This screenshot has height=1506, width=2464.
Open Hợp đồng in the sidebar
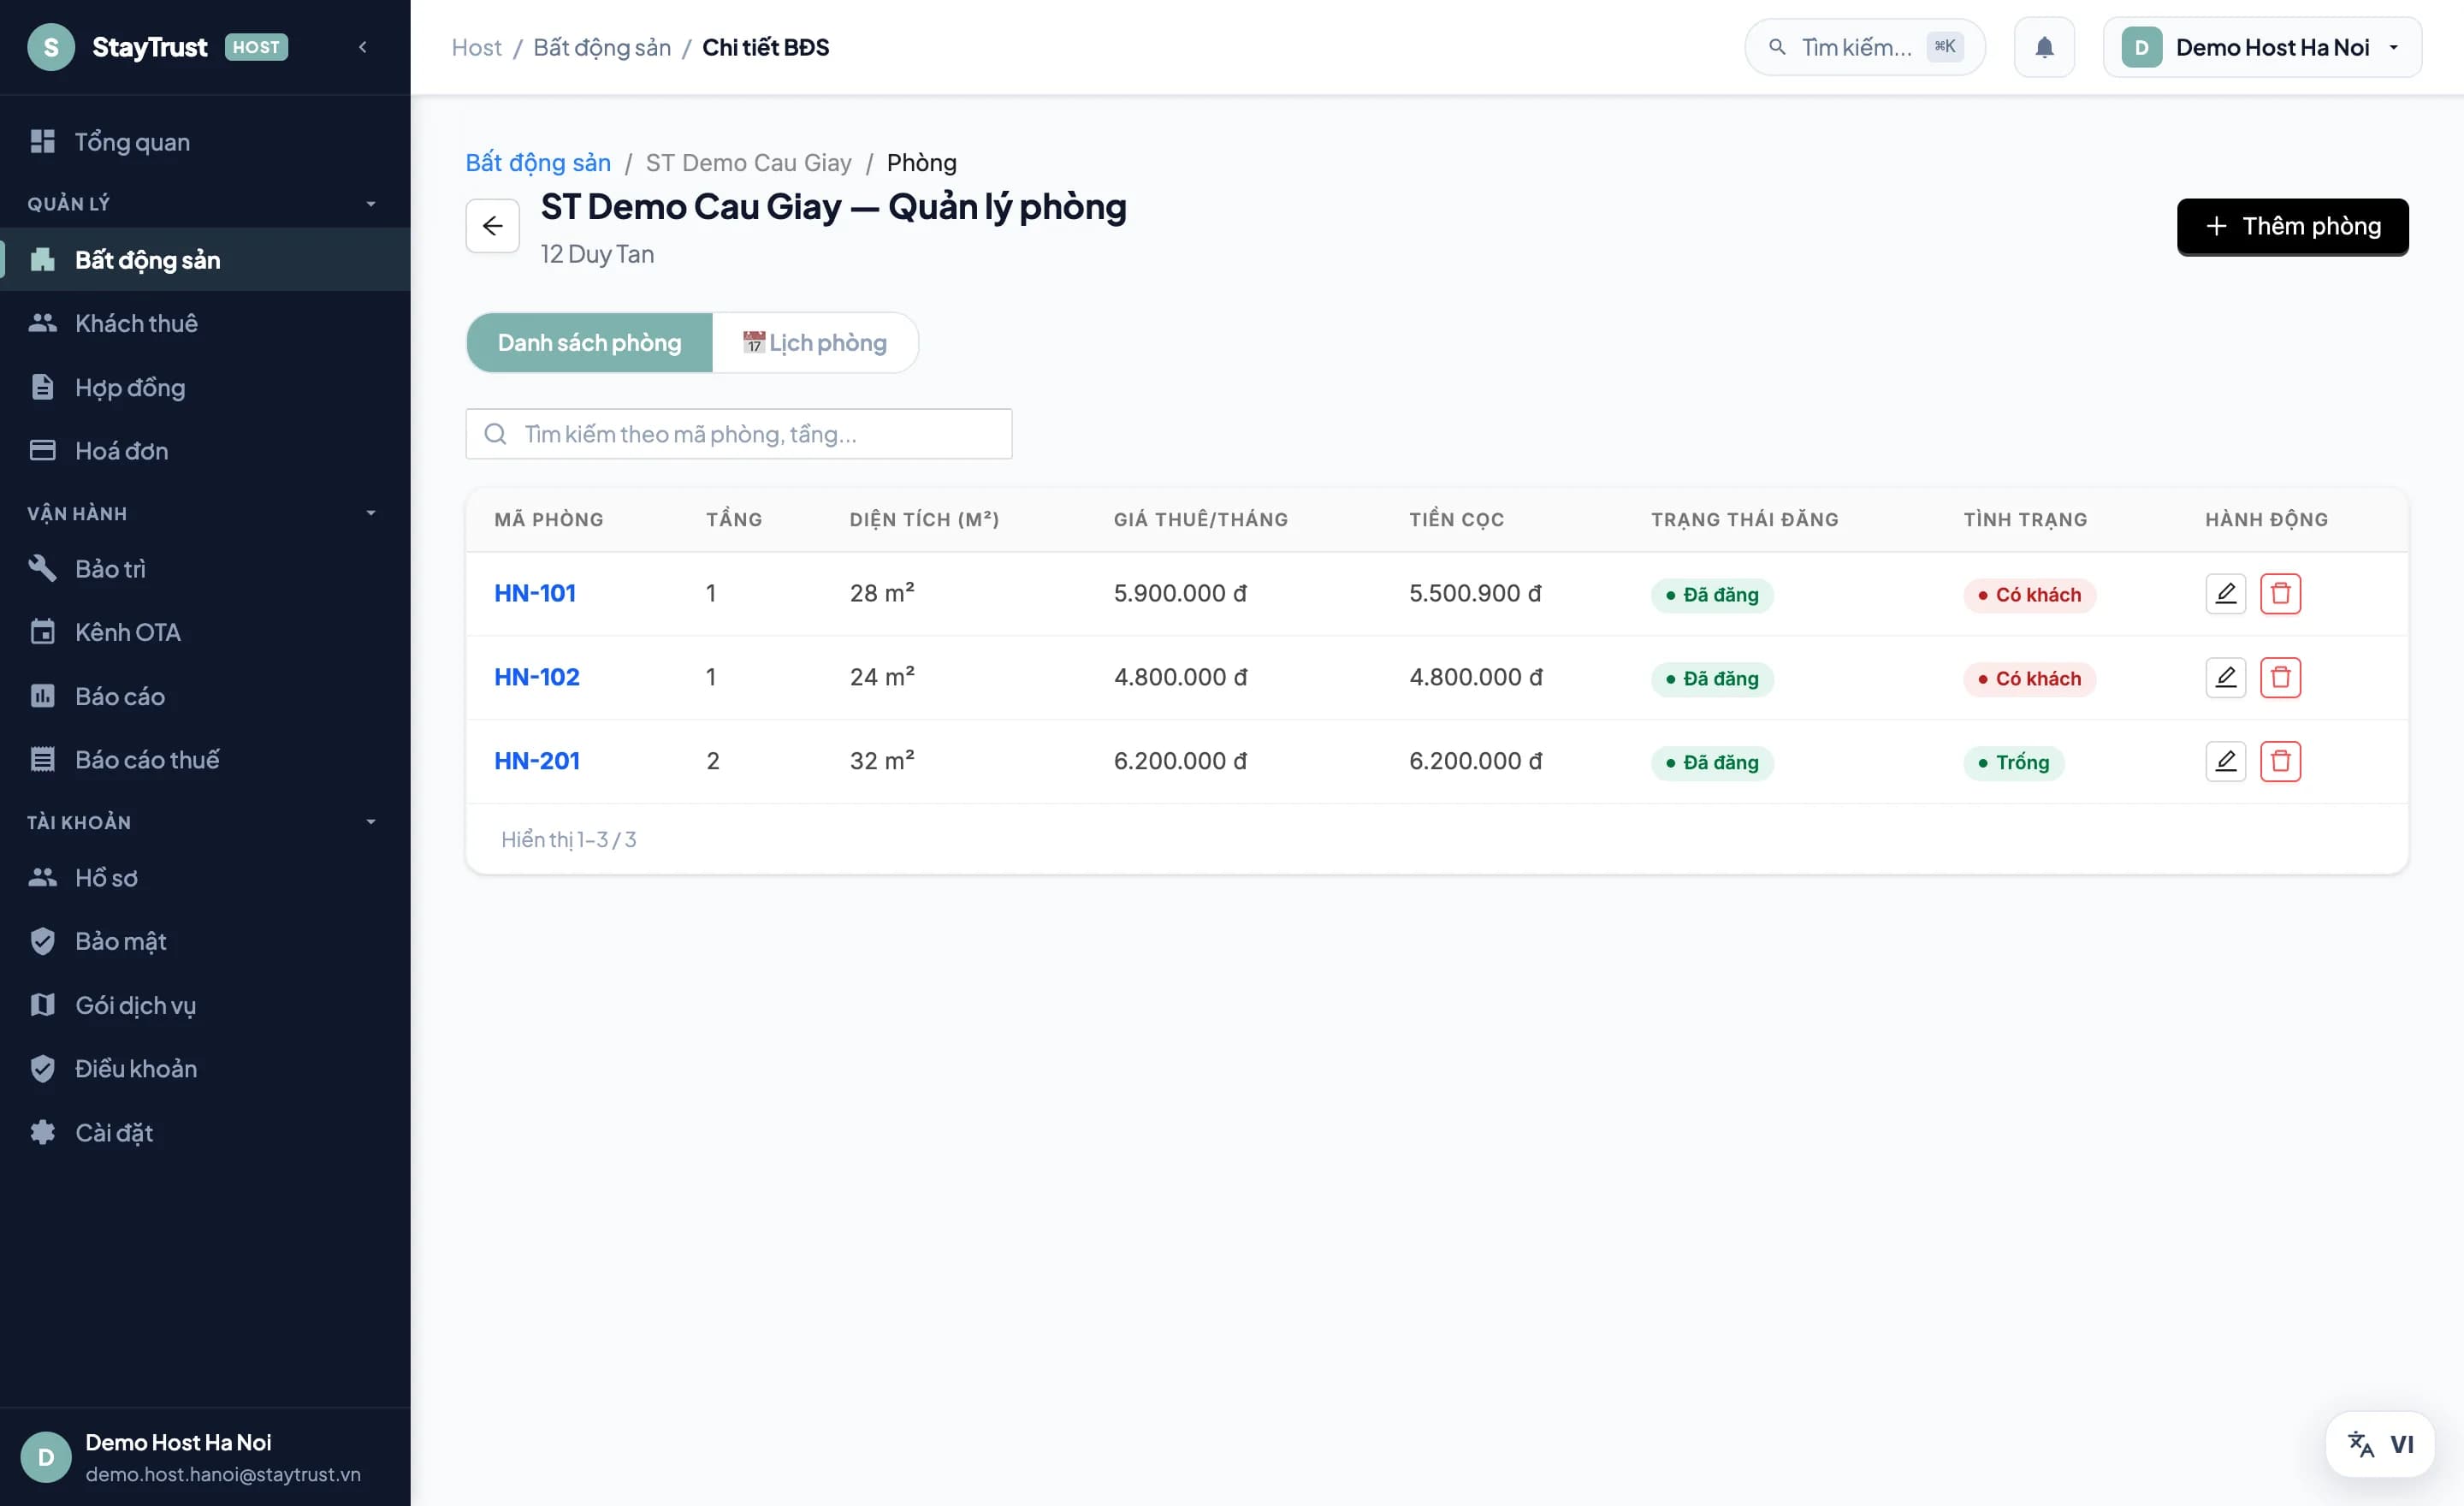pyautogui.click(x=205, y=387)
